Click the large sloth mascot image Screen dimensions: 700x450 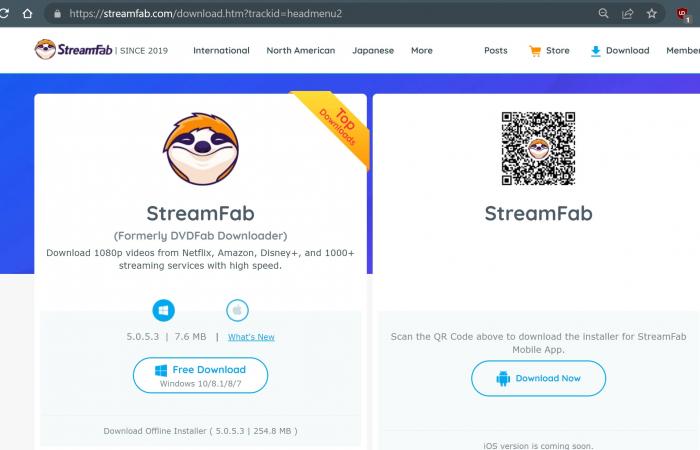(x=200, y=149)
